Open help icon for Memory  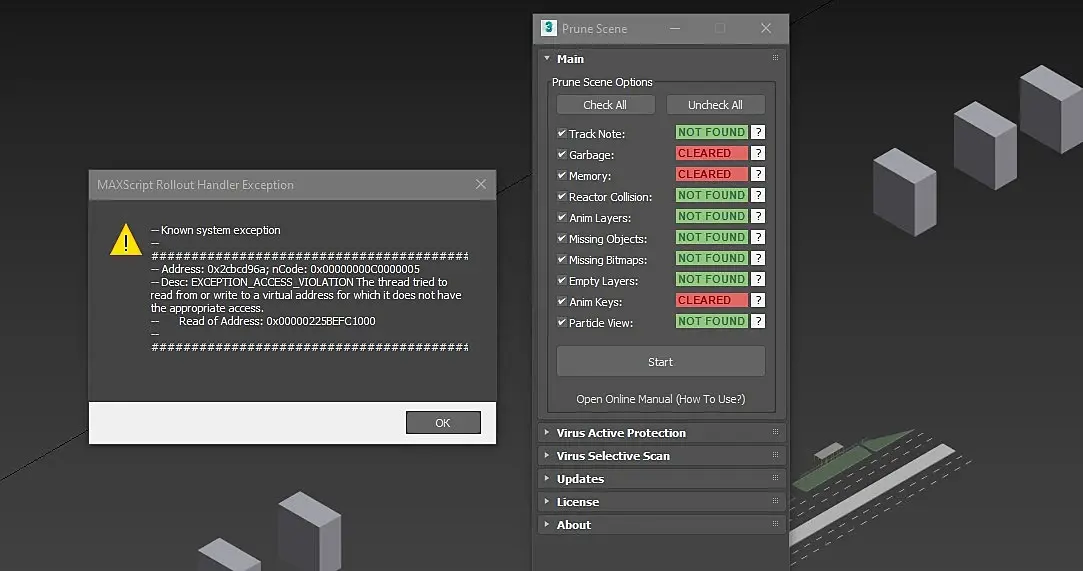tap(758, 174)
